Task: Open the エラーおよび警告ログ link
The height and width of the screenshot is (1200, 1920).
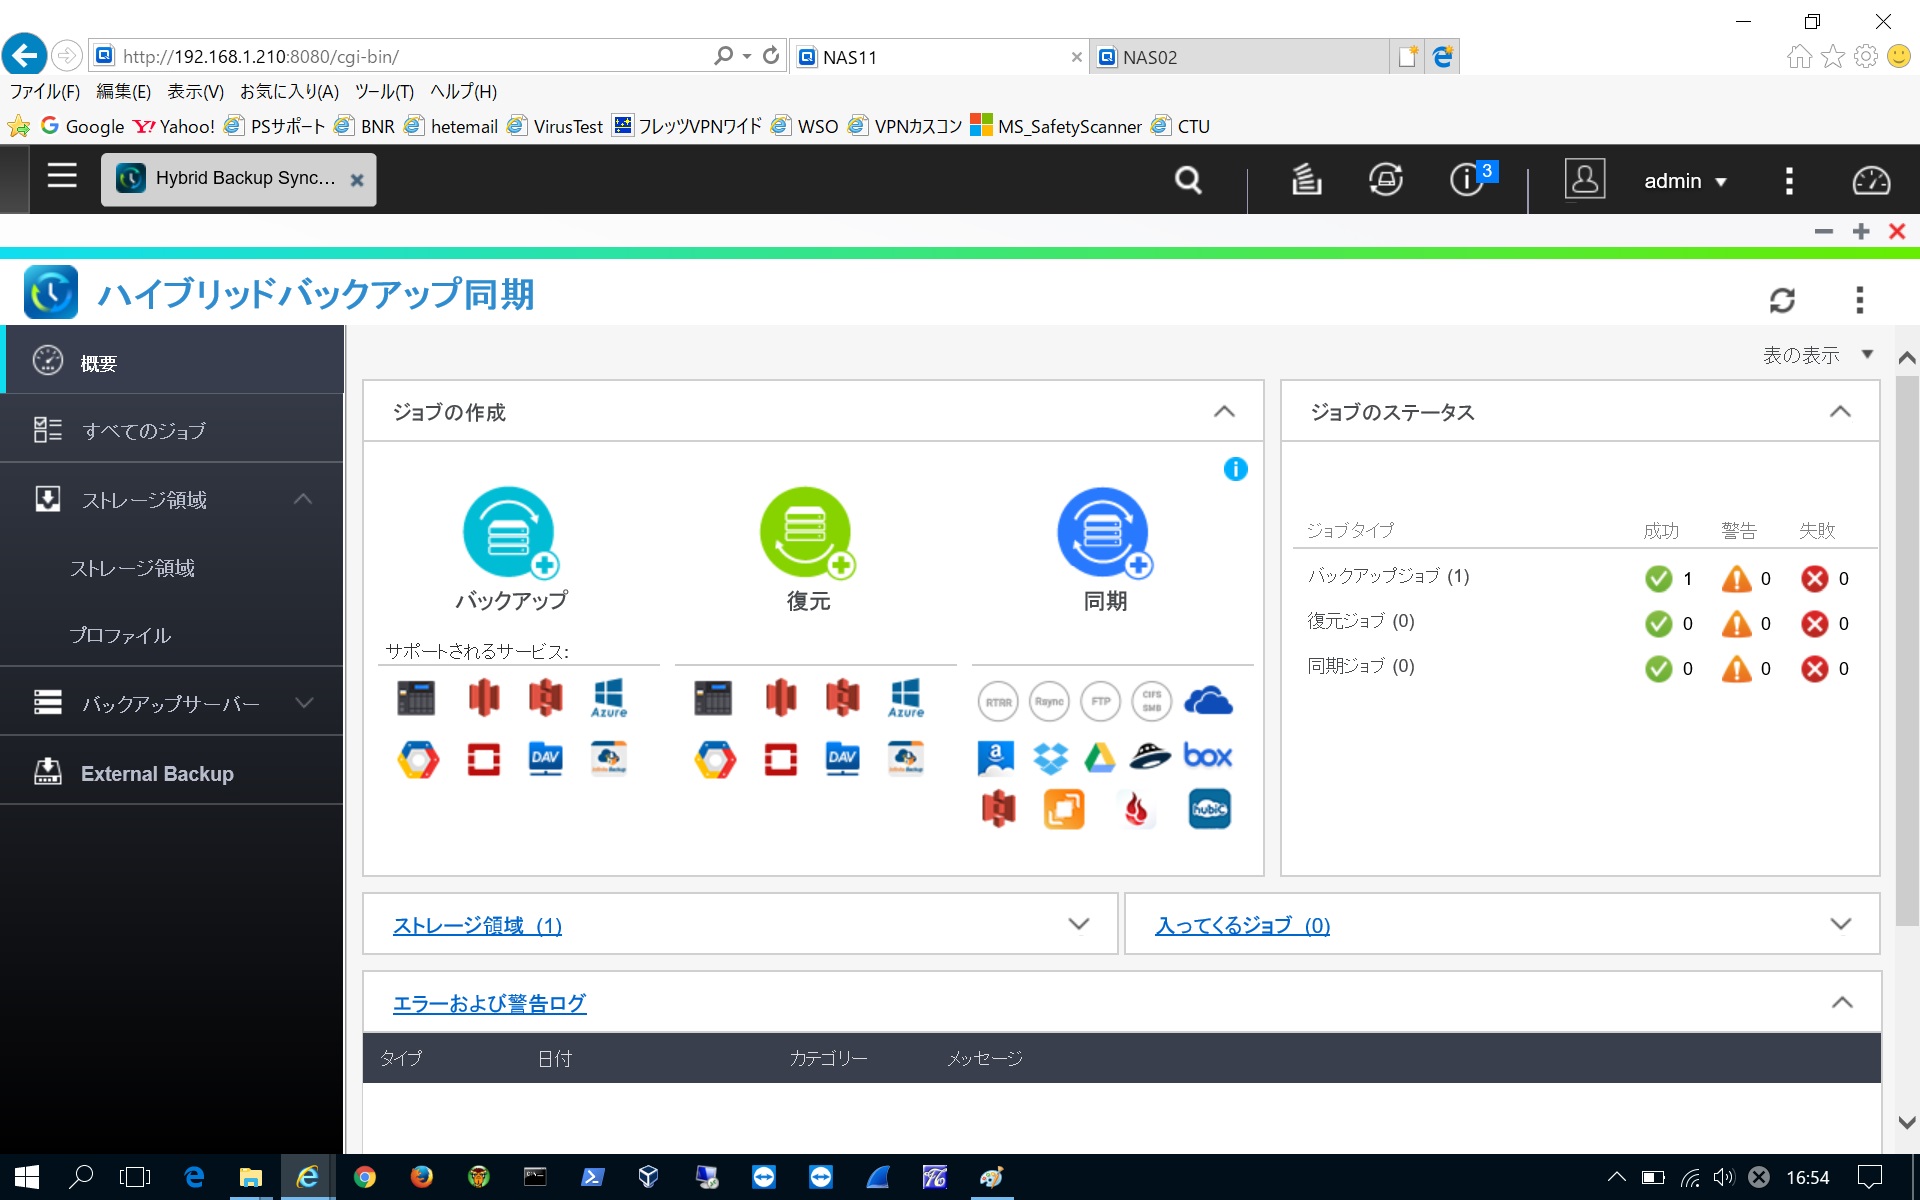Action: (x=489, y=1003)
